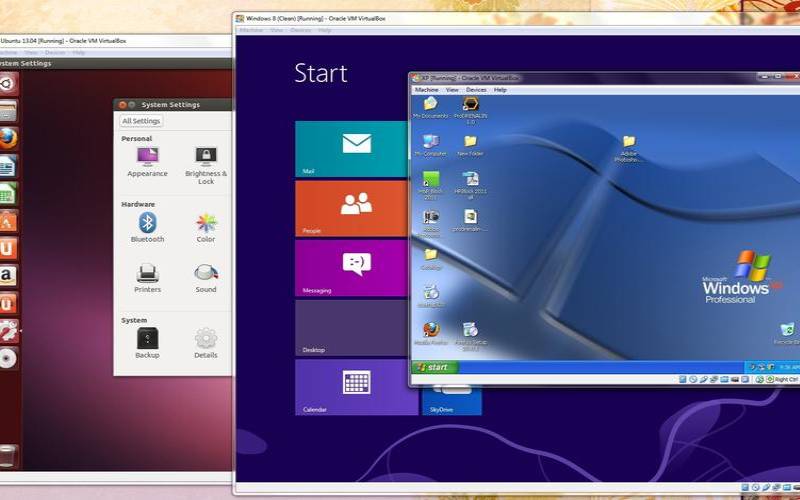Click the System section heading in System Settings
Screen dimensions: 800x500
[134, 320]
